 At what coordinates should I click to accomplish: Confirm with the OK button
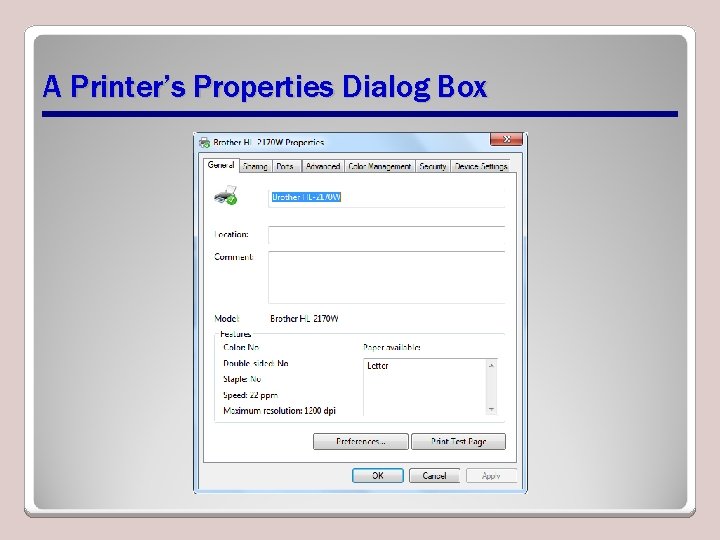click(x=377, y=476)
